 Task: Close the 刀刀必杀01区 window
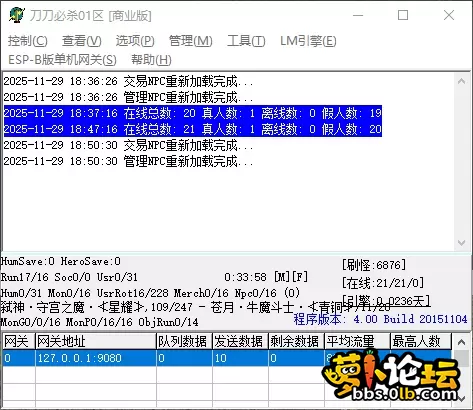449,15
